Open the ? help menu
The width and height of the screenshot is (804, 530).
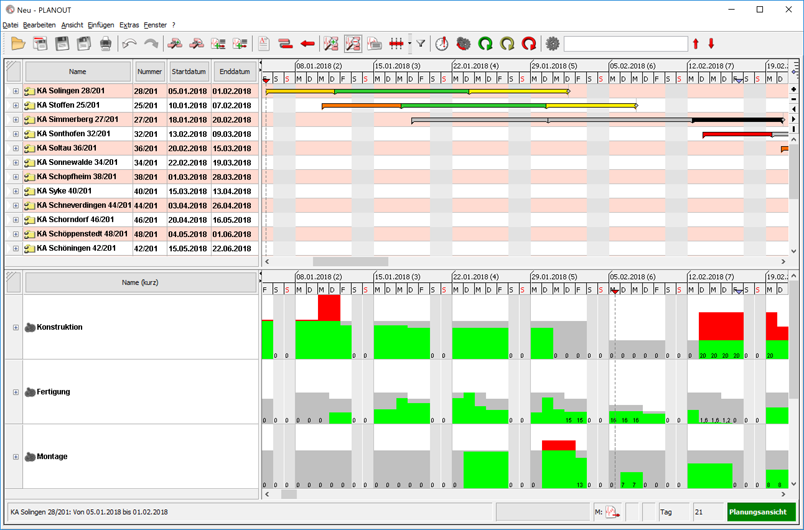click(174, 25)
